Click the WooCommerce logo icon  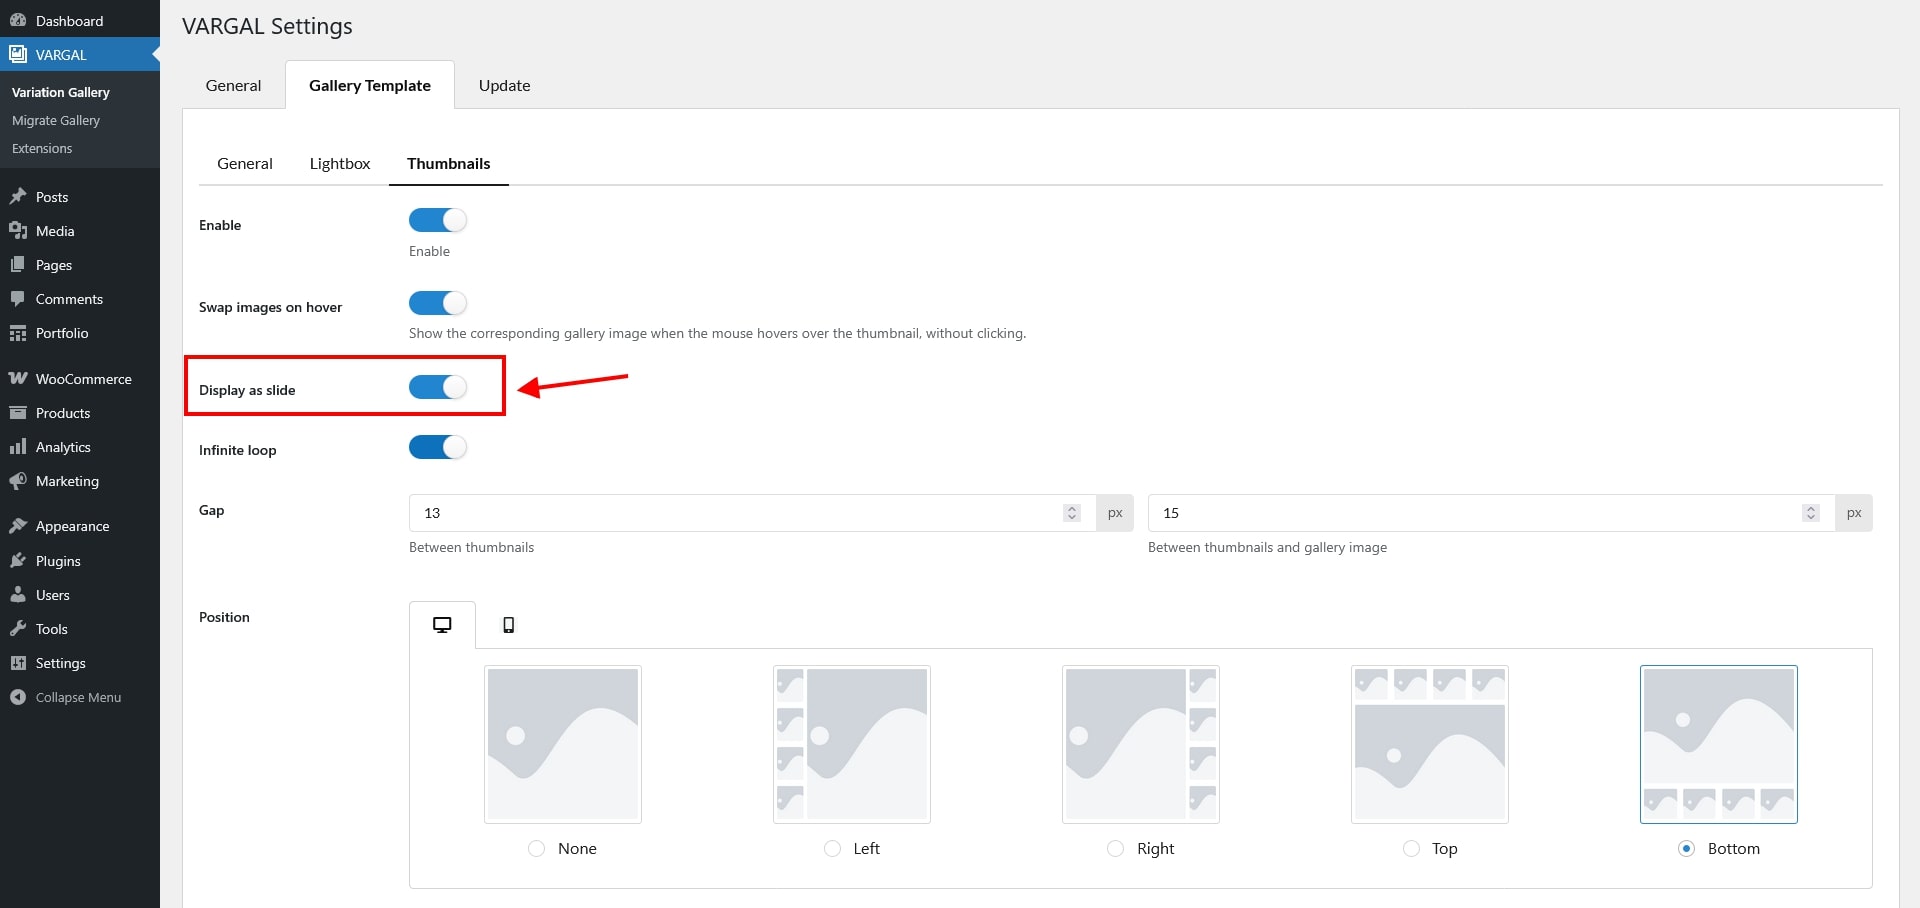click(18, 379)
